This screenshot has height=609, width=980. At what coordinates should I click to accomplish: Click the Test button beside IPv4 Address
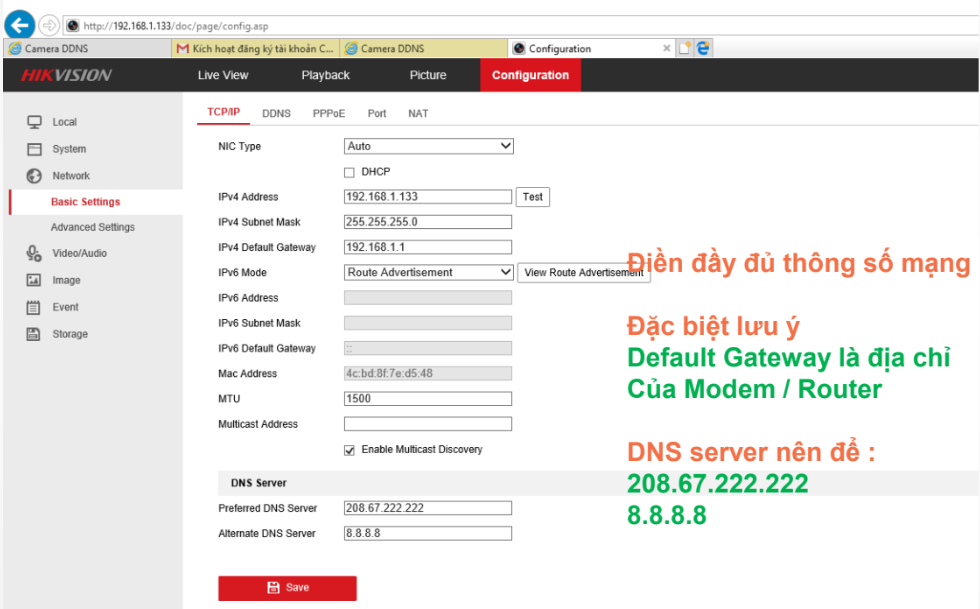pyautogui.click(x=533, y=197)
